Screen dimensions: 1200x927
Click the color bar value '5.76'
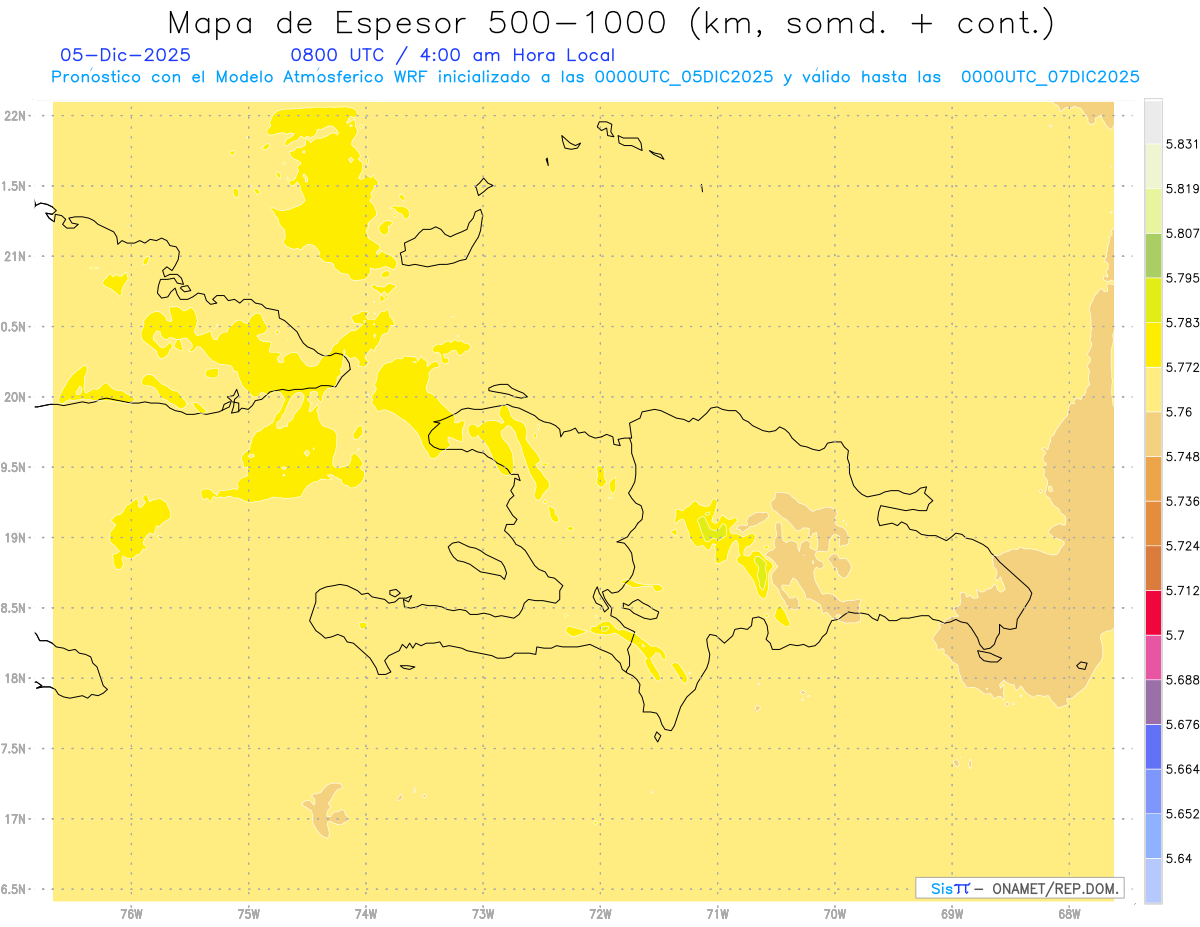(1178, 412)
